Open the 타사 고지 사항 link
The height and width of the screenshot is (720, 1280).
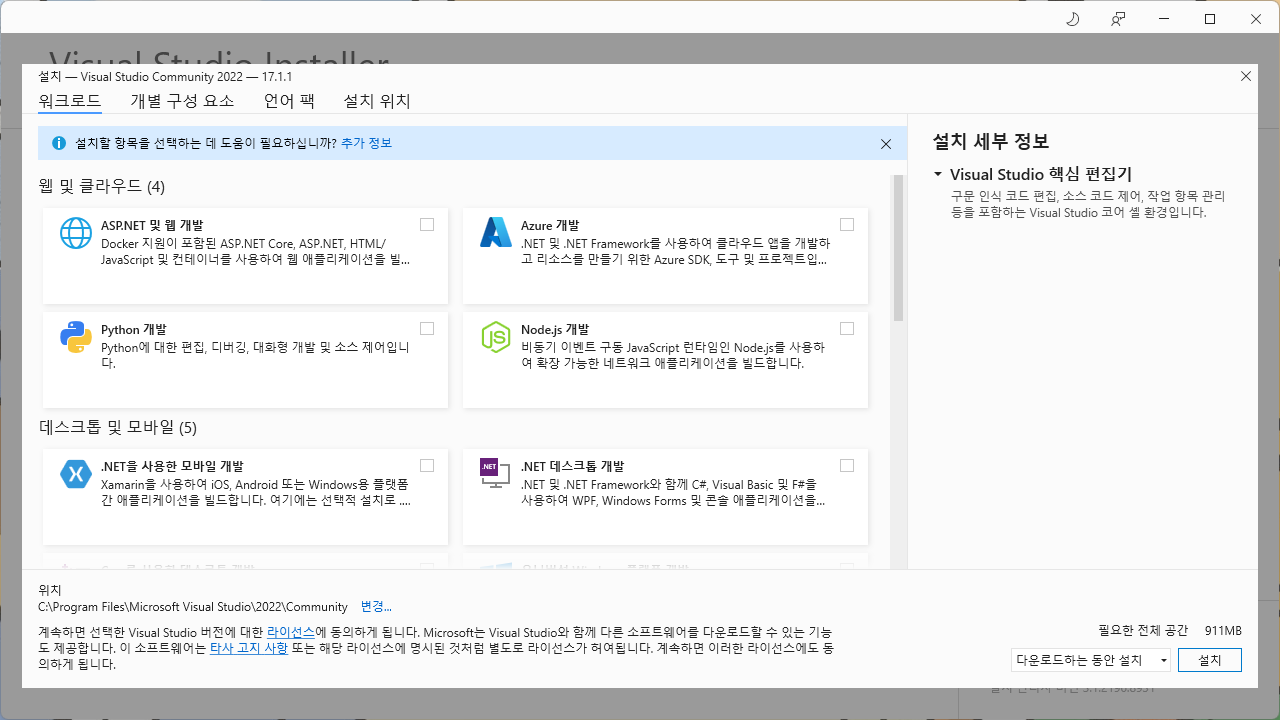248,648
